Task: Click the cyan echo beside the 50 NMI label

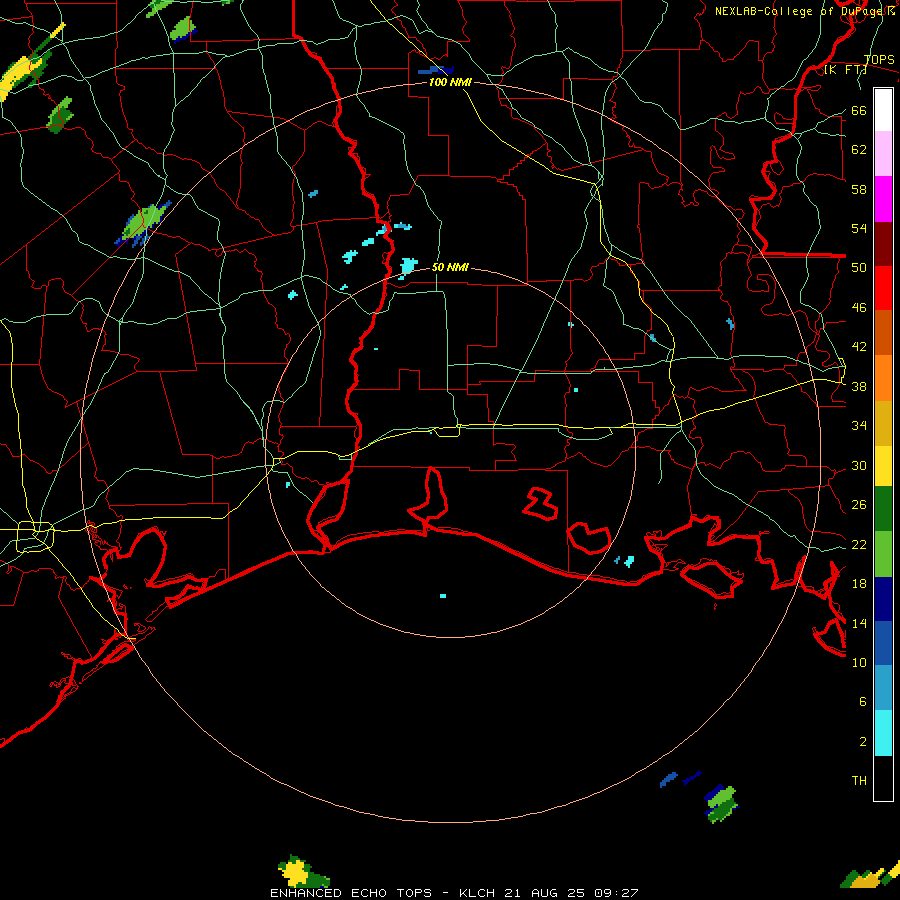Action: tap(408, 267)
